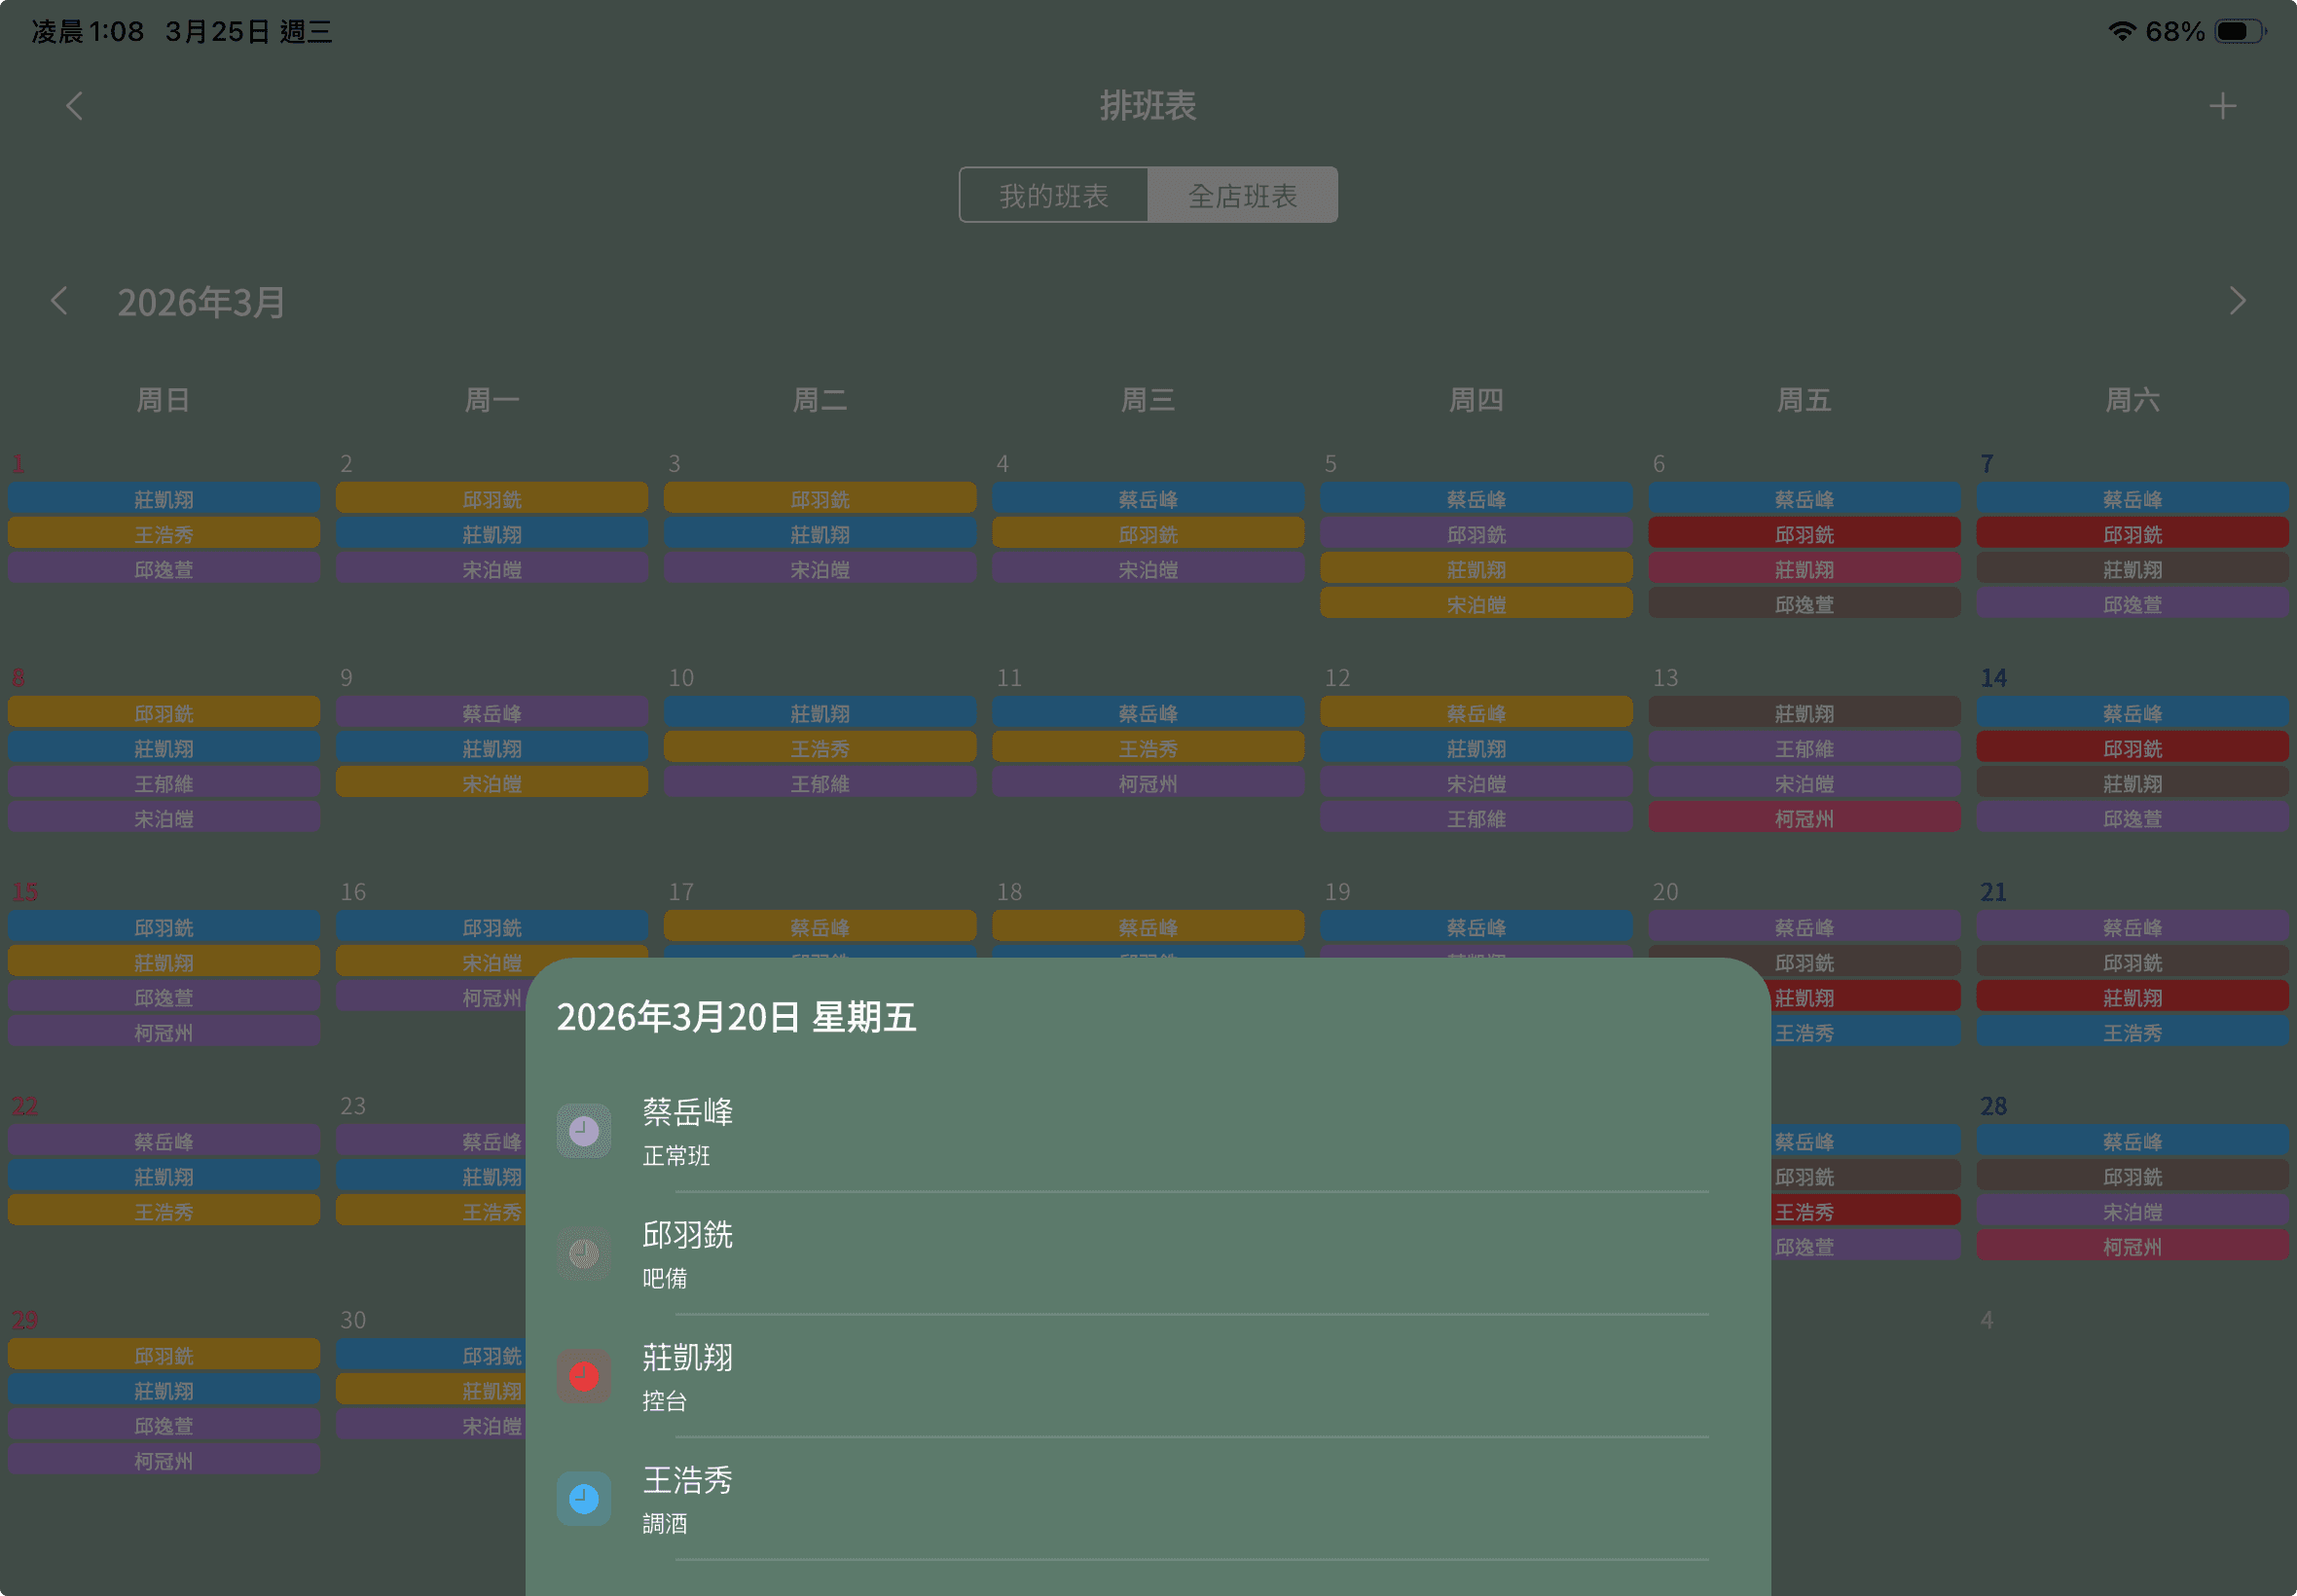
Task: Go to the previous month
Action: point(60,301)
